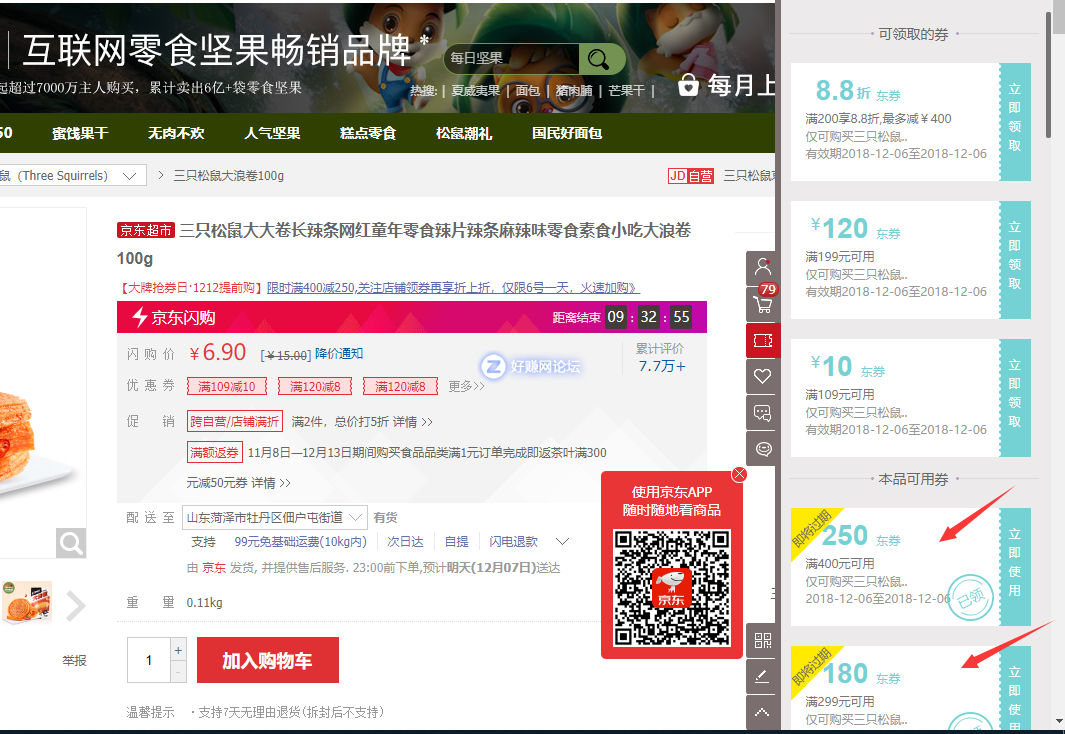Click the customer service face icon in the sidebar
Image resolution: width=1065 pixels, height=734 pixels.
click(x=762, y=449)
